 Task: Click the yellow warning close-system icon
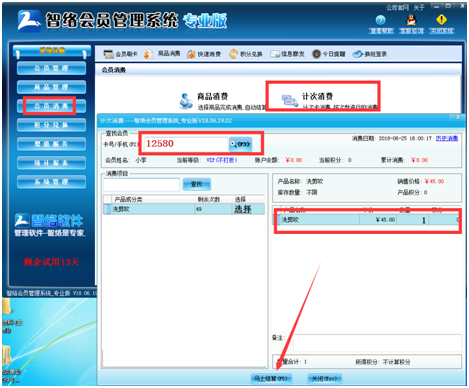[x=441, y=20]
